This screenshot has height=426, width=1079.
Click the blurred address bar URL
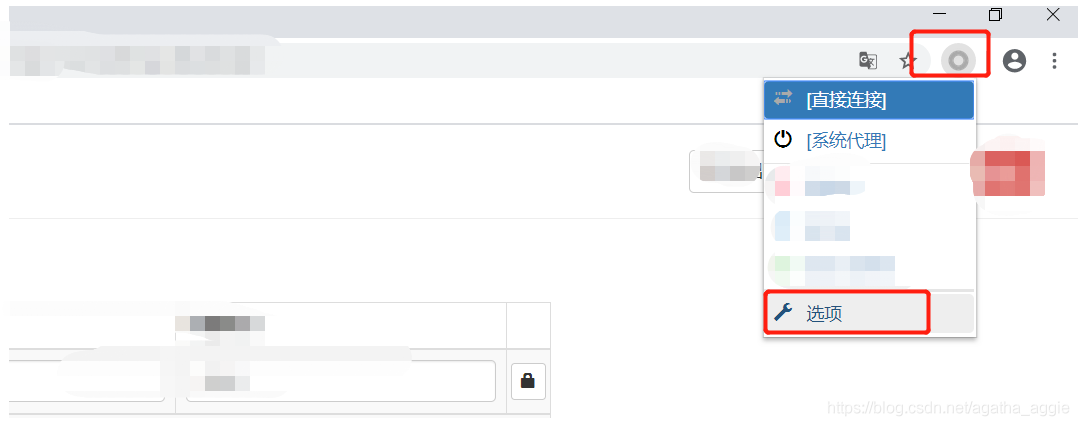pyautogui.click(x=138, y=59)
